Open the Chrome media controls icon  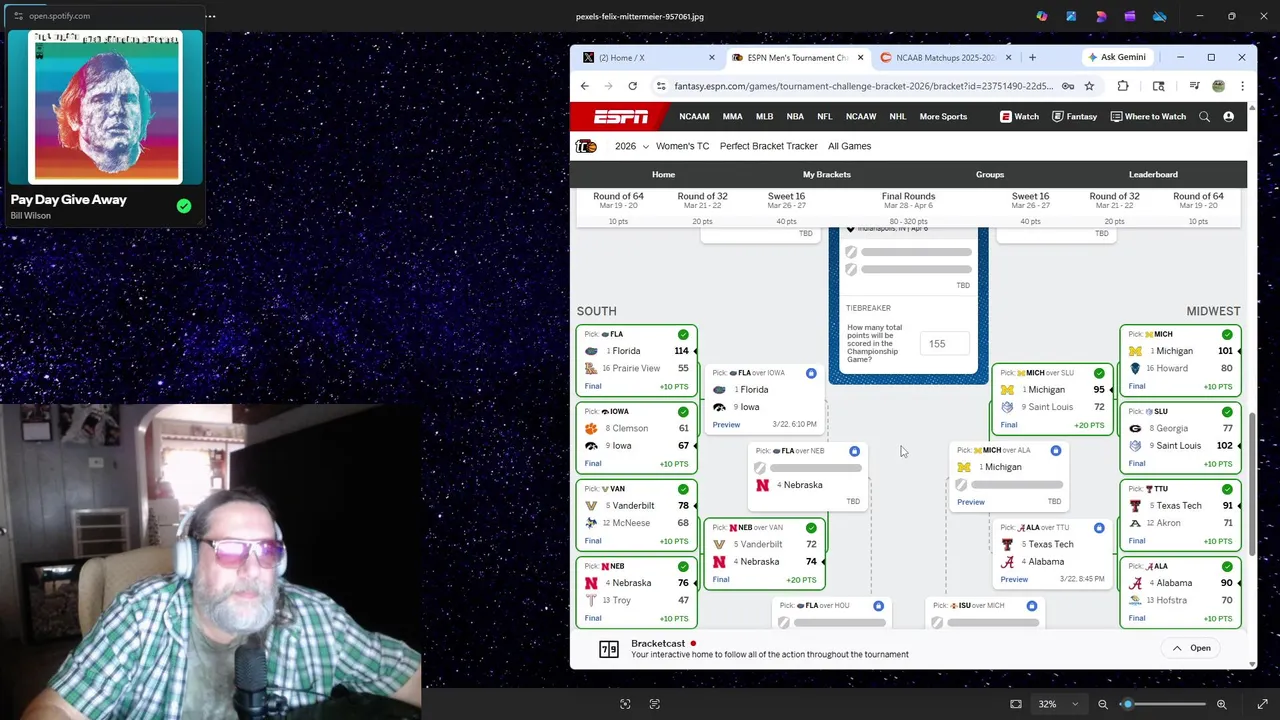1194,86
